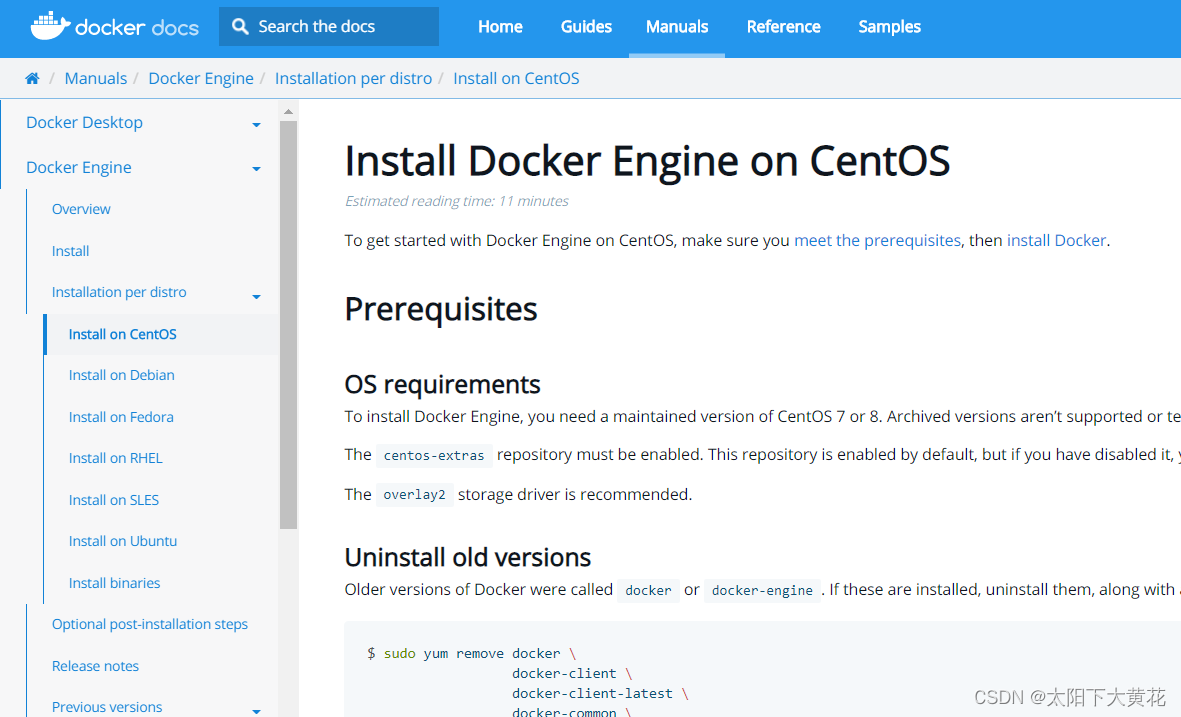
Task: Open Installation per distro sidebar item
Action: (119, 291)
